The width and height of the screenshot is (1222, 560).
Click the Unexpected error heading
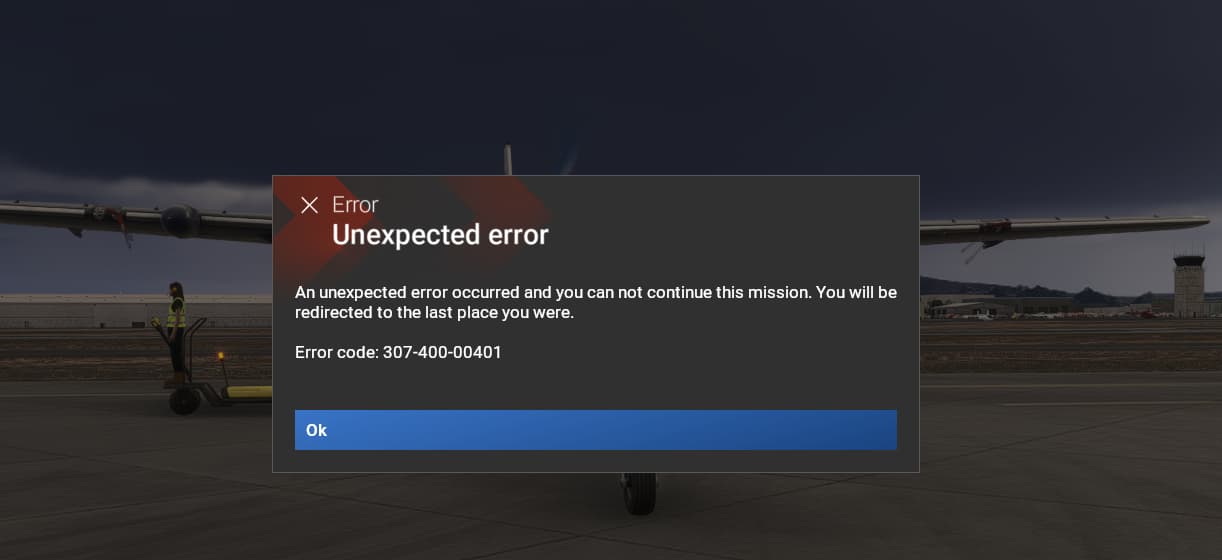[440, 235]
